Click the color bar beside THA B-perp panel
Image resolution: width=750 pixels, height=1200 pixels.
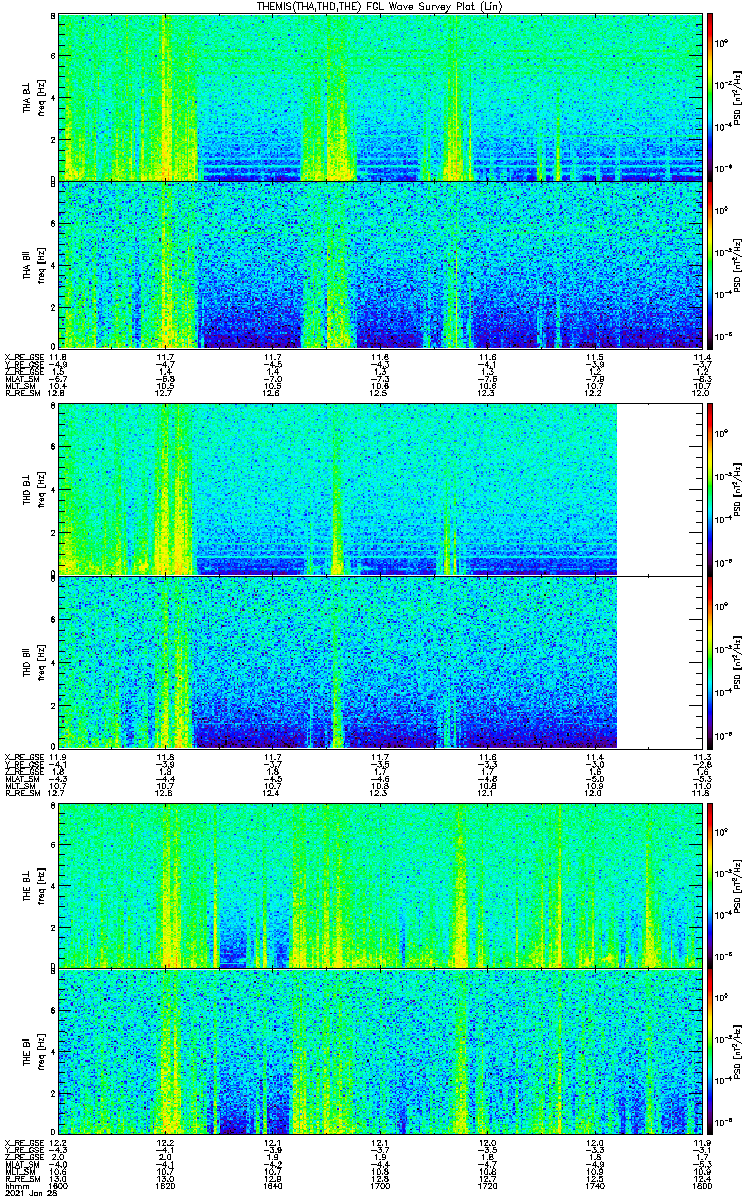tap(710, 96)
